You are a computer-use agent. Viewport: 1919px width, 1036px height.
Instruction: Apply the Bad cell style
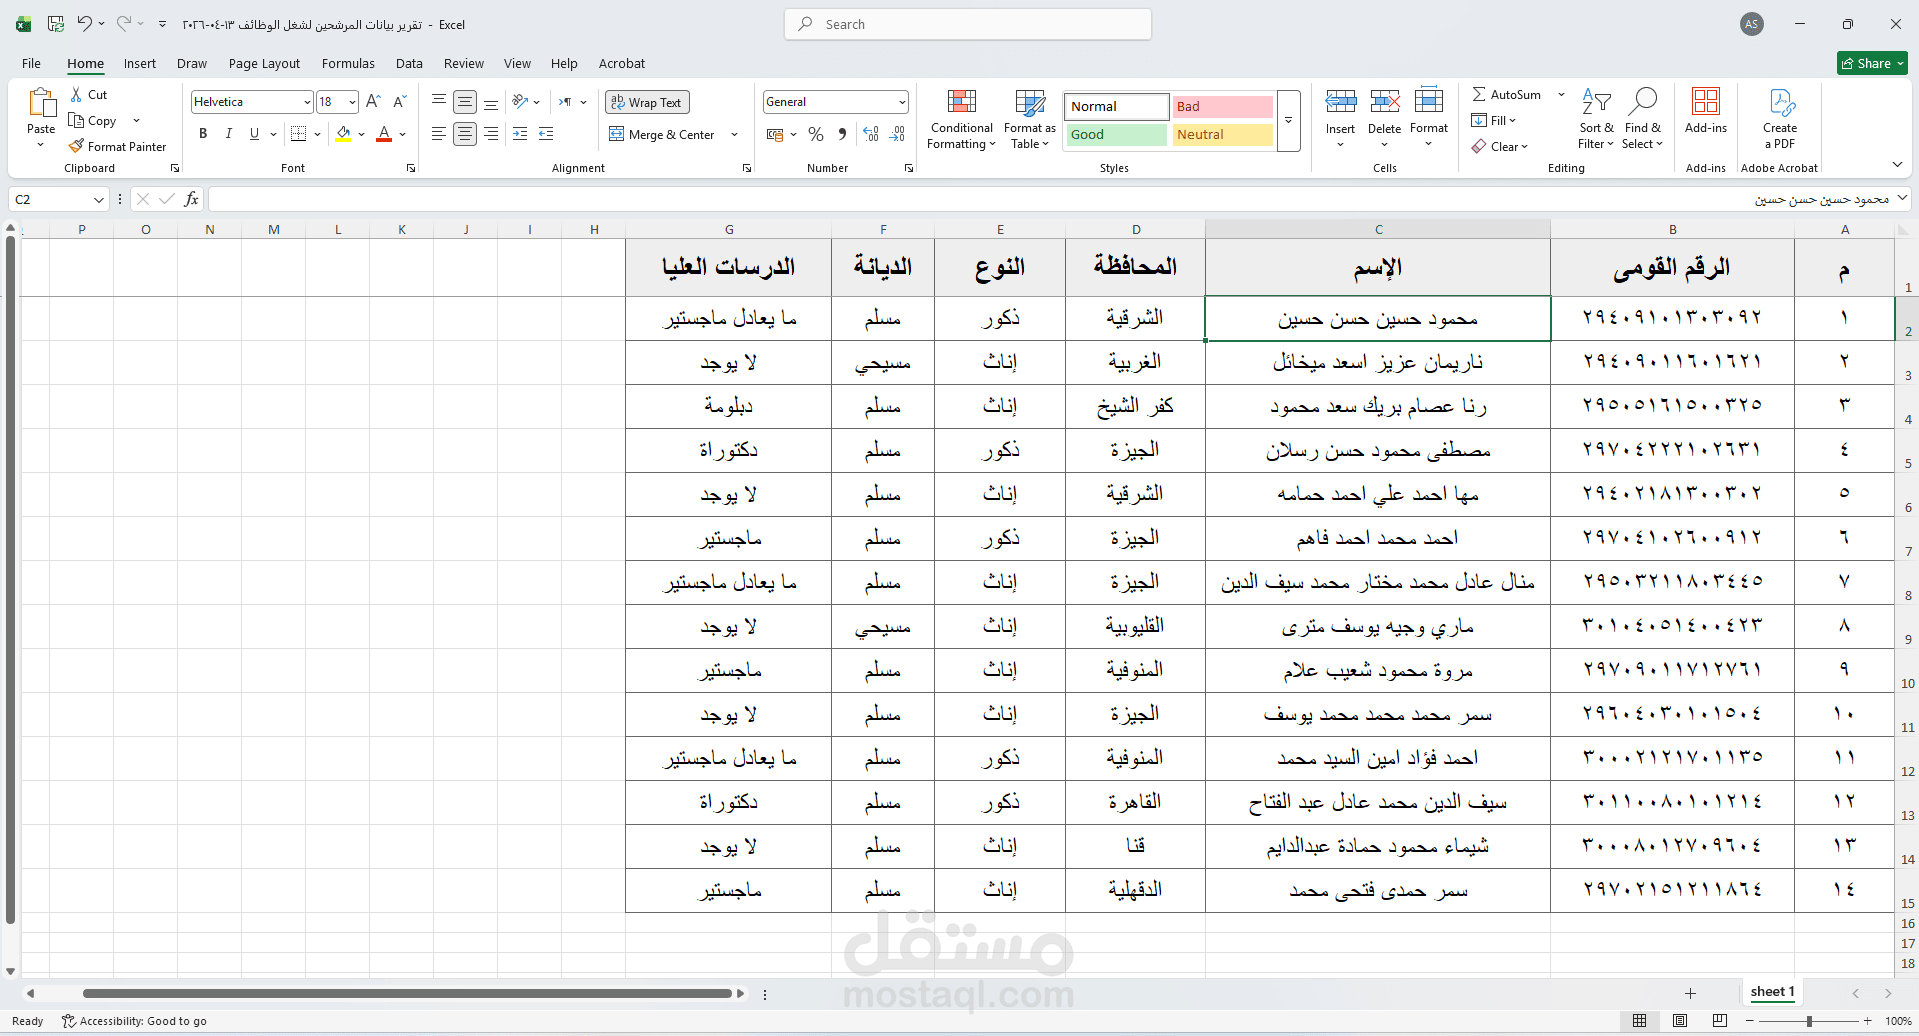(x=1222, y=106)
